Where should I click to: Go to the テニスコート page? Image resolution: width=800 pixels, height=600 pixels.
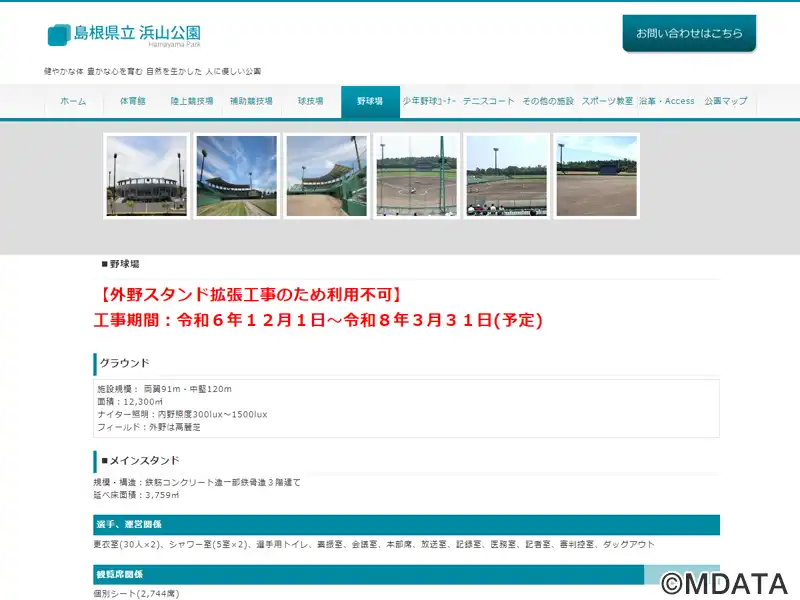point(488,101)
